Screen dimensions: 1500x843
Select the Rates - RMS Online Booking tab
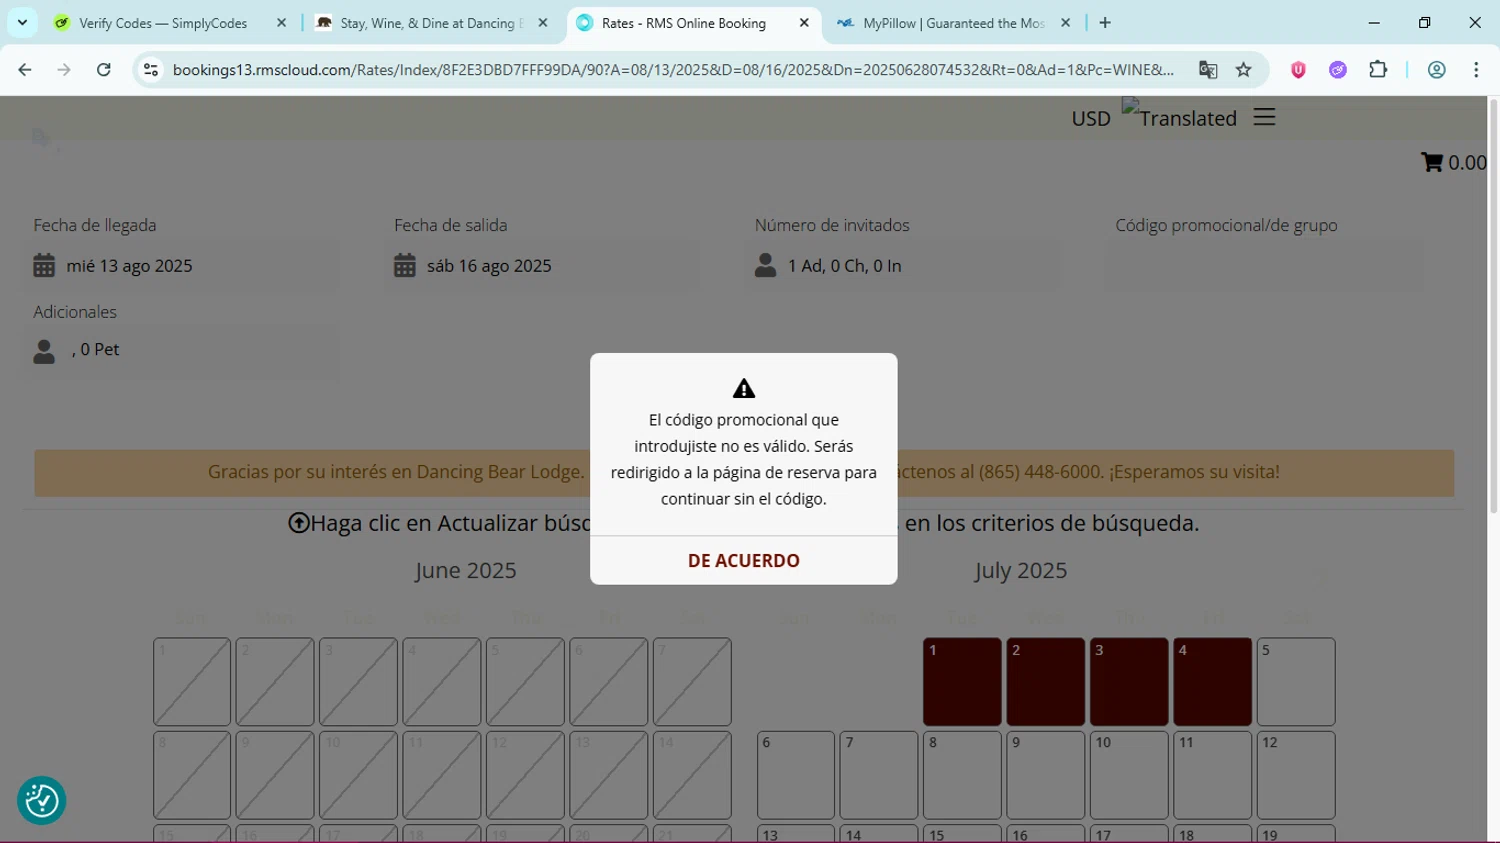683,23
